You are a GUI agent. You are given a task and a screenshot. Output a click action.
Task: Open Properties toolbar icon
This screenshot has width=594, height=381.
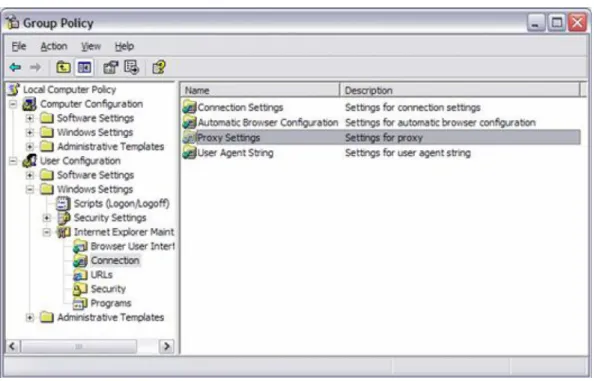click(x=111, y=67)
